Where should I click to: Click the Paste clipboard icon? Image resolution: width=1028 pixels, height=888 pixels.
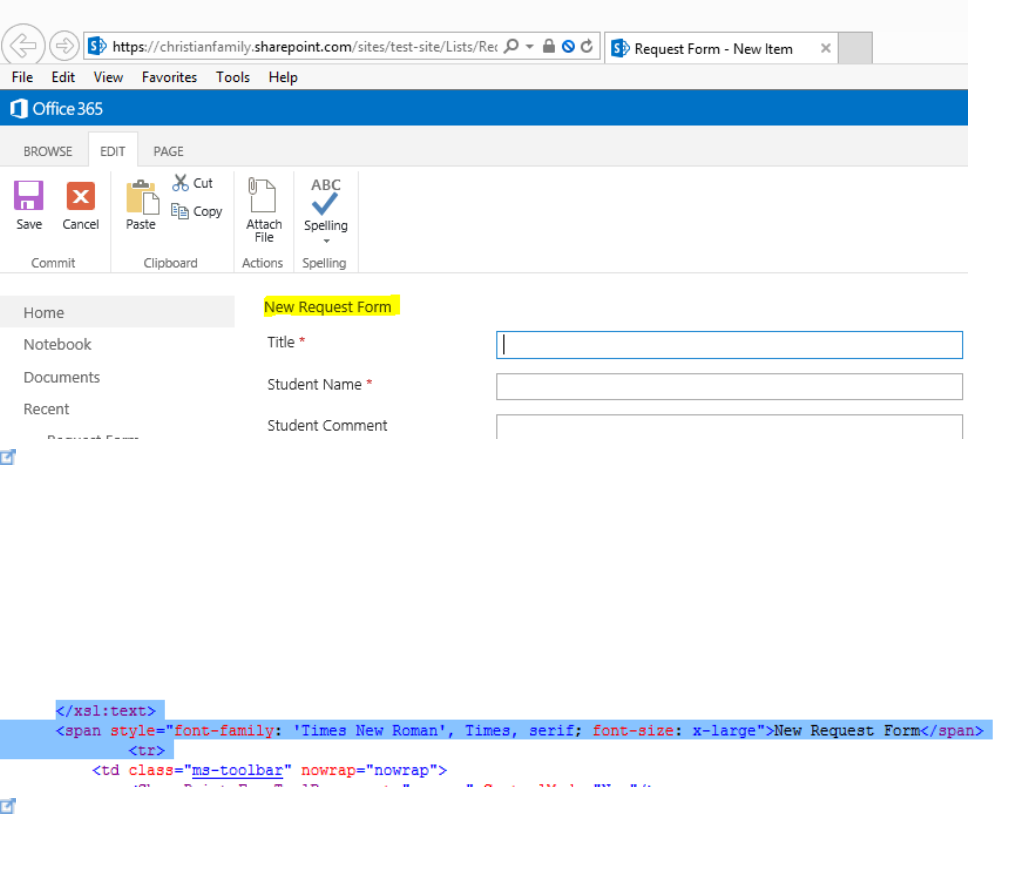[142, 196]
